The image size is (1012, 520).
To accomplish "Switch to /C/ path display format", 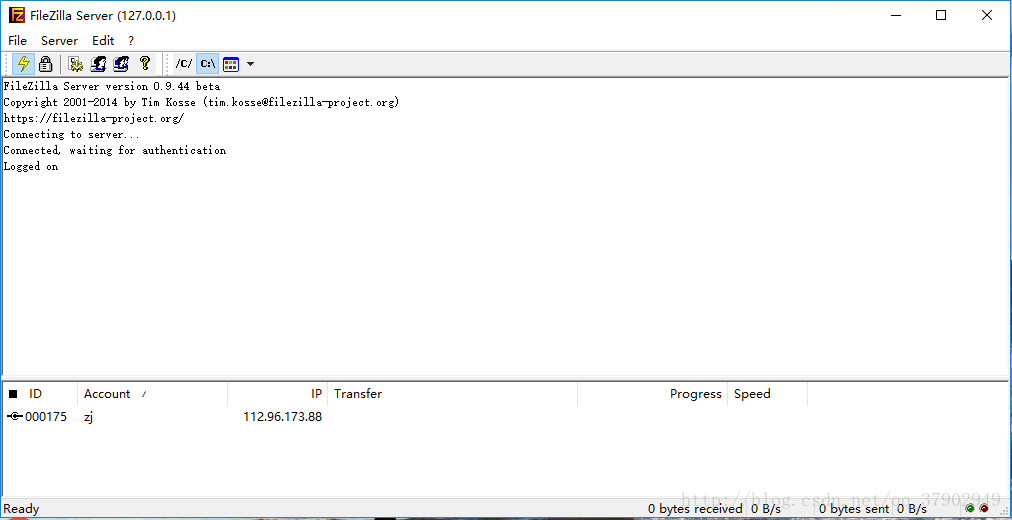I will tap(184, 64).
